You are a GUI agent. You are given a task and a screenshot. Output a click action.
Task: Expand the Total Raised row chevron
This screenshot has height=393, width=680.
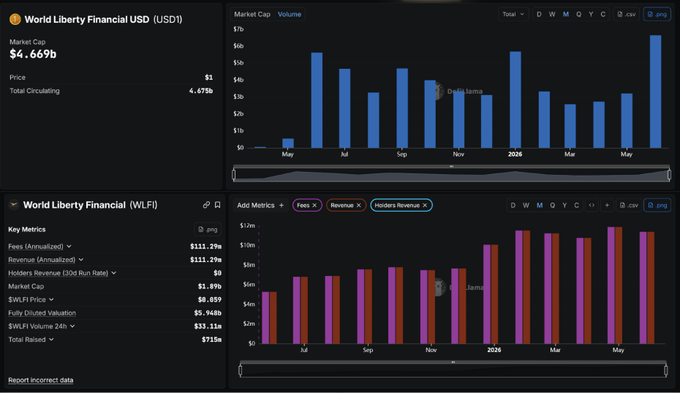(x=51, y=339)
